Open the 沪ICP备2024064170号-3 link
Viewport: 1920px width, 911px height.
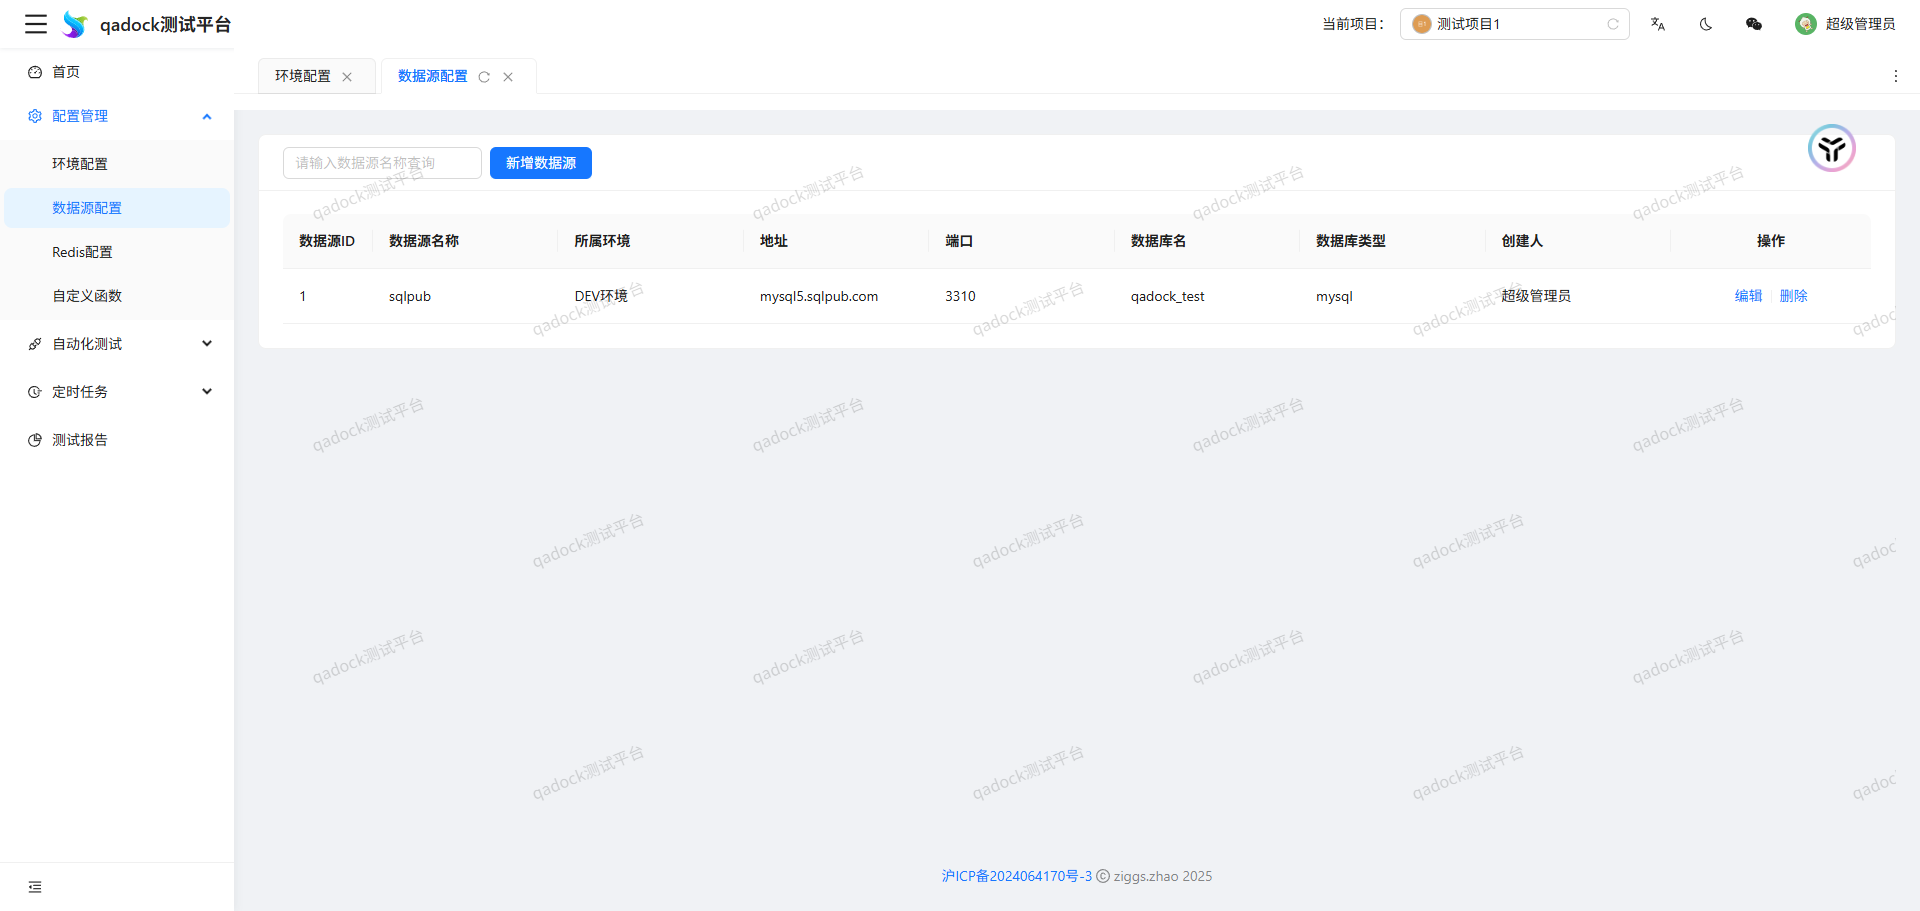1017,876
